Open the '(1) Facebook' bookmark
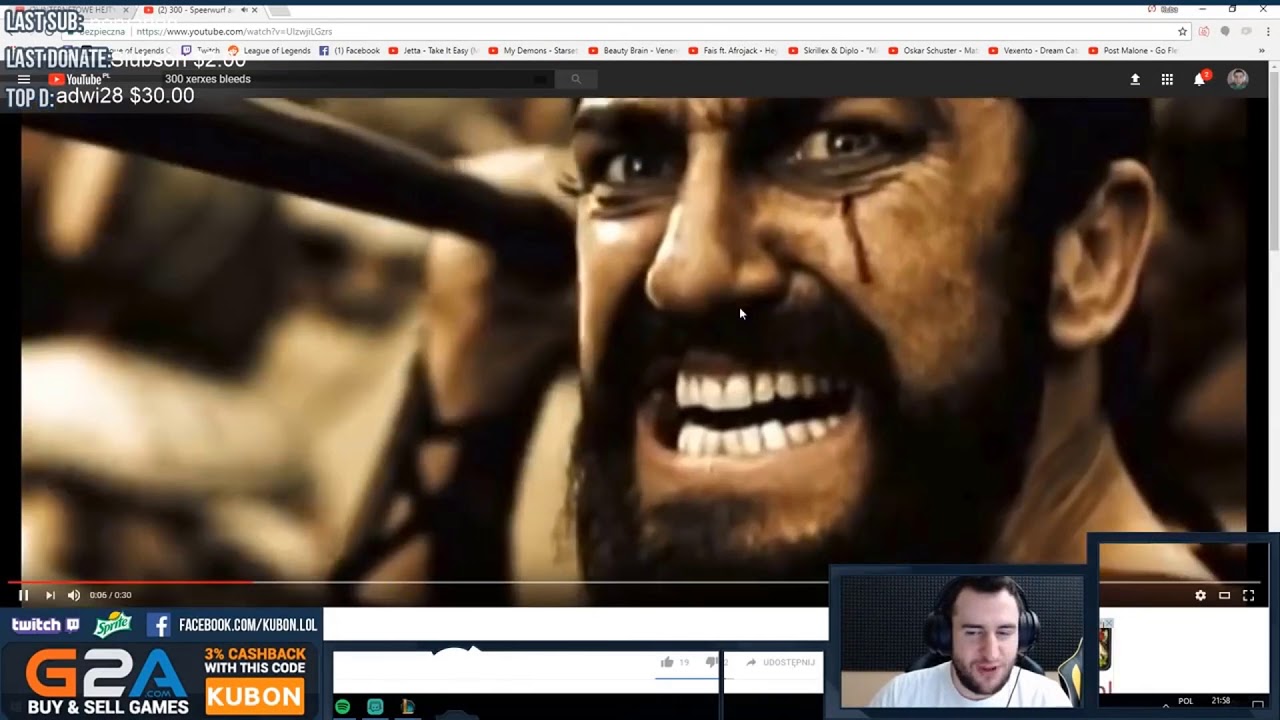Image resolution: width=1280 pixels, height=720 pixels. (350, 50)
